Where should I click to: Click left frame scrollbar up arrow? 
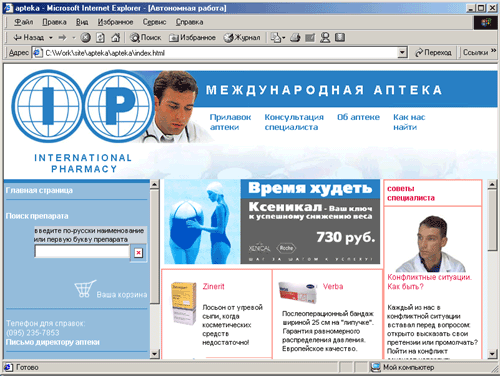pos(155,184)
